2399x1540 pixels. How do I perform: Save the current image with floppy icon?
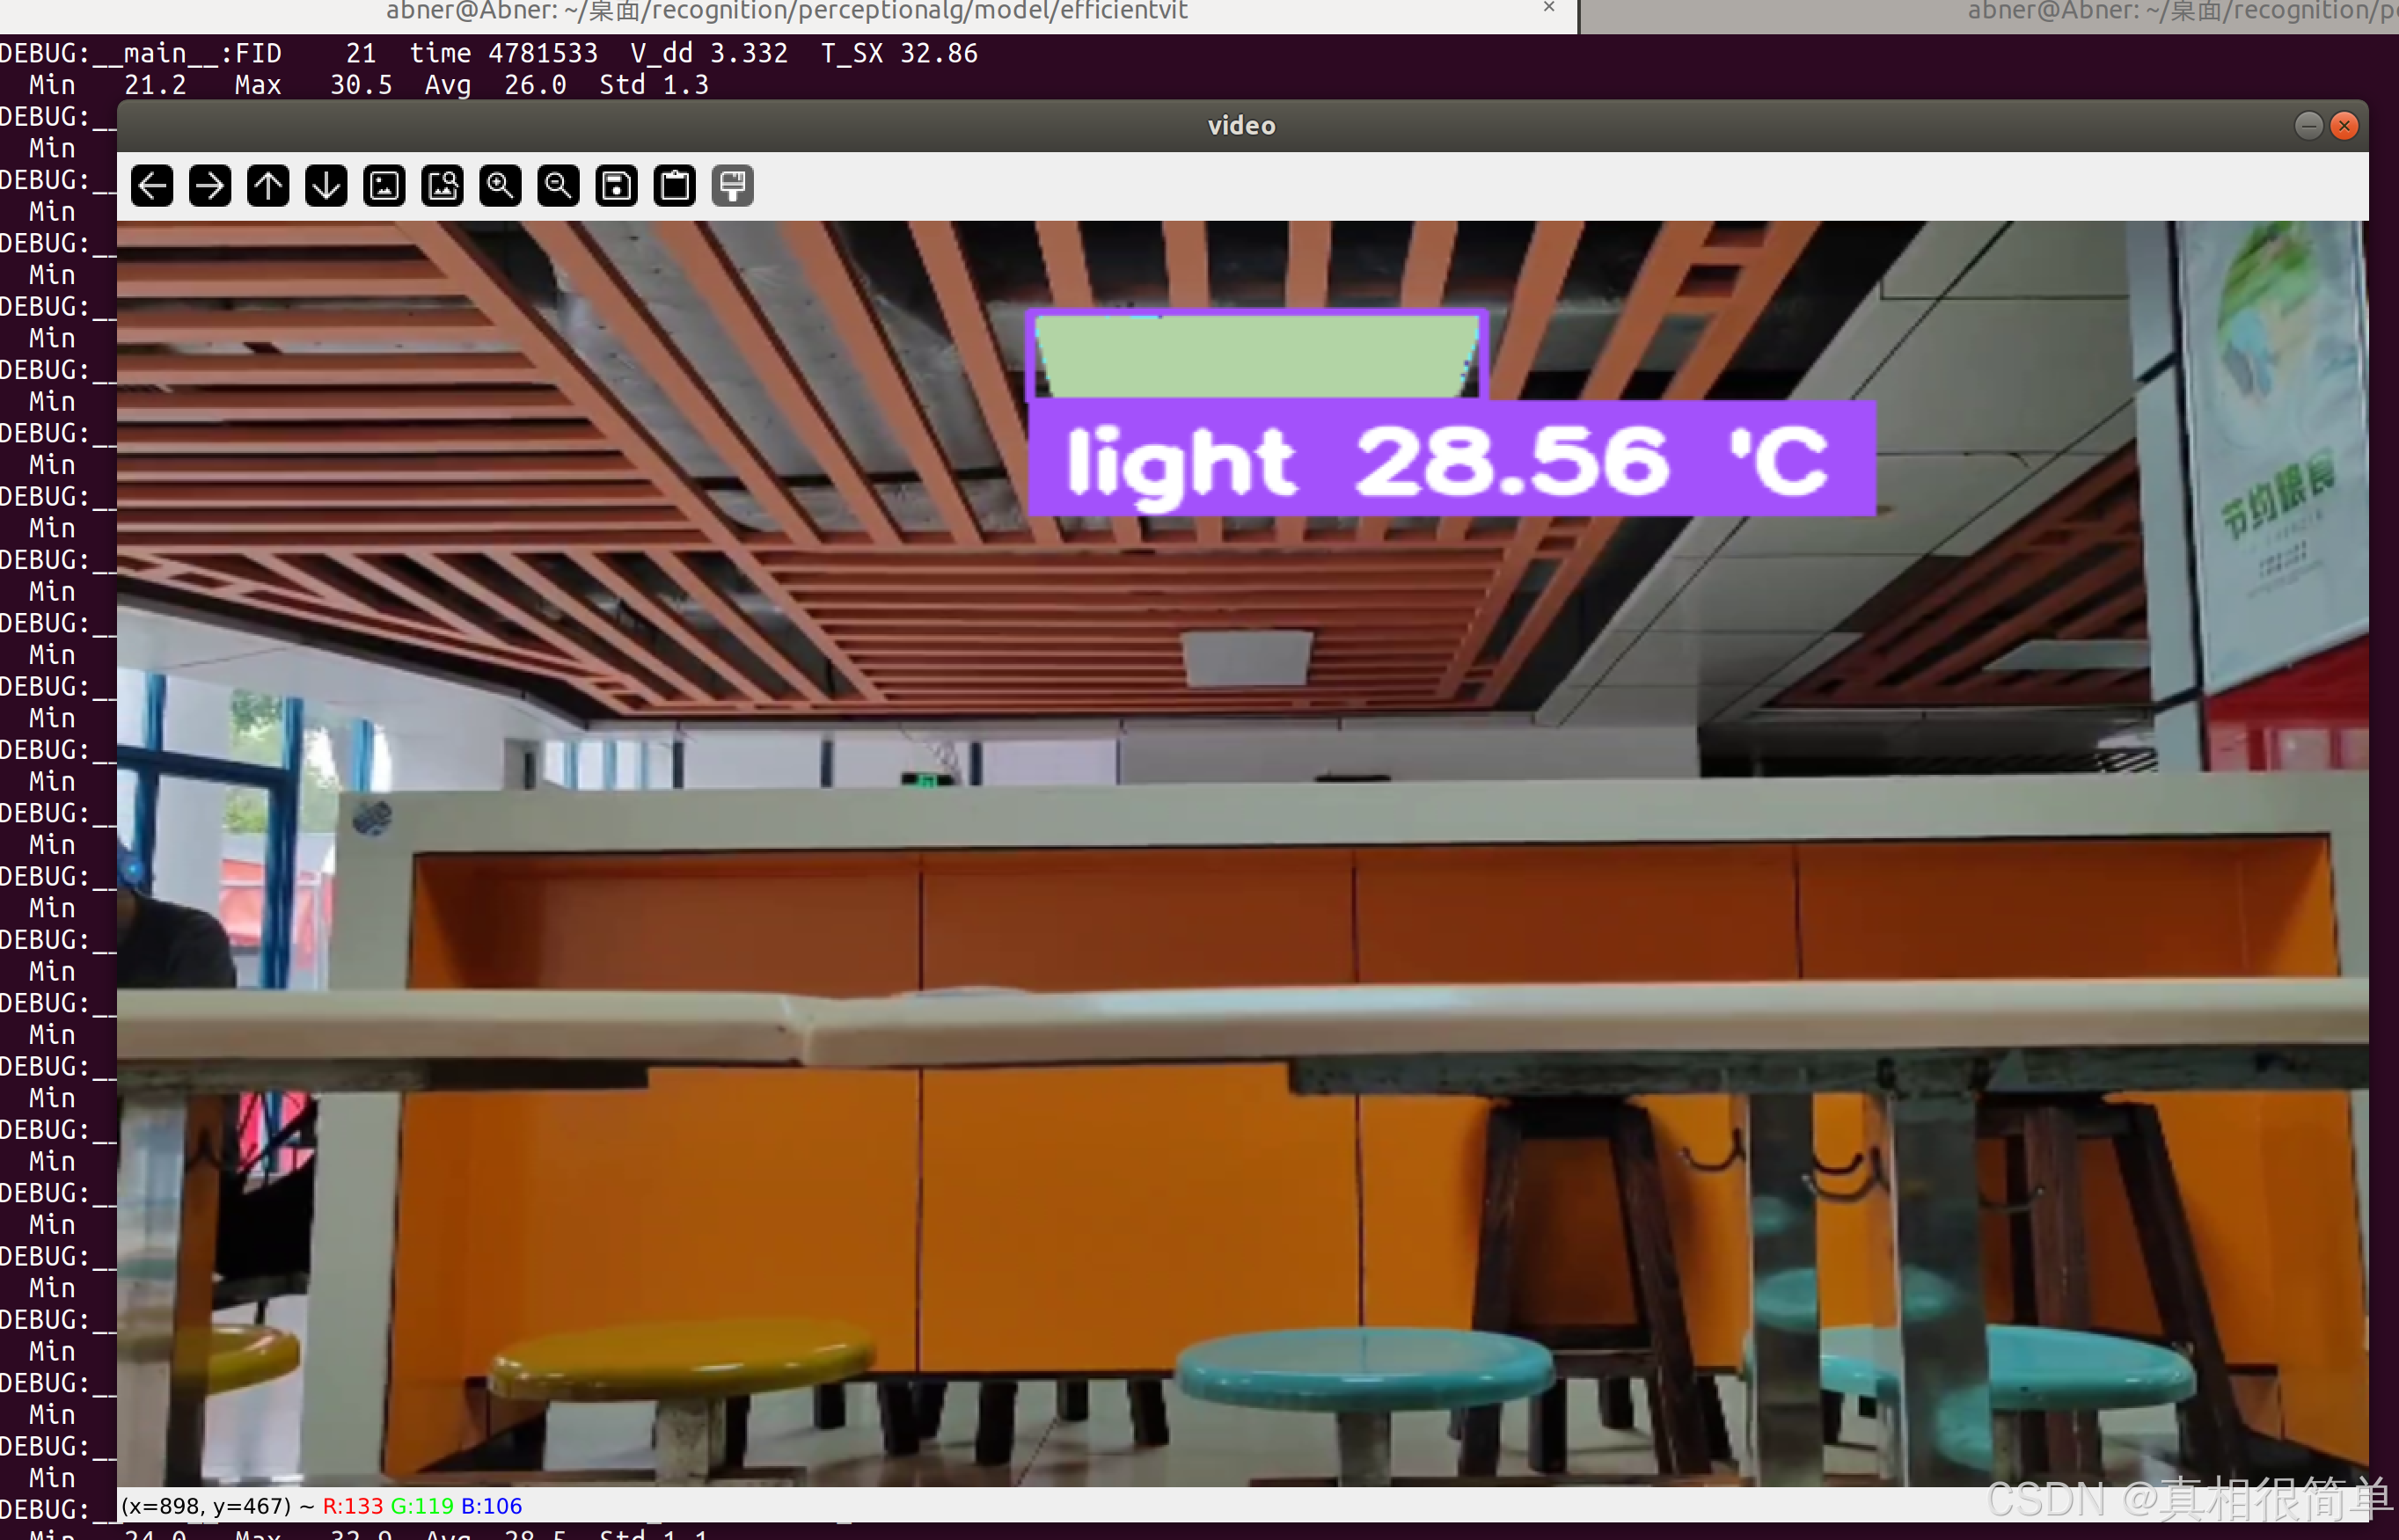[x=616, y=186]
